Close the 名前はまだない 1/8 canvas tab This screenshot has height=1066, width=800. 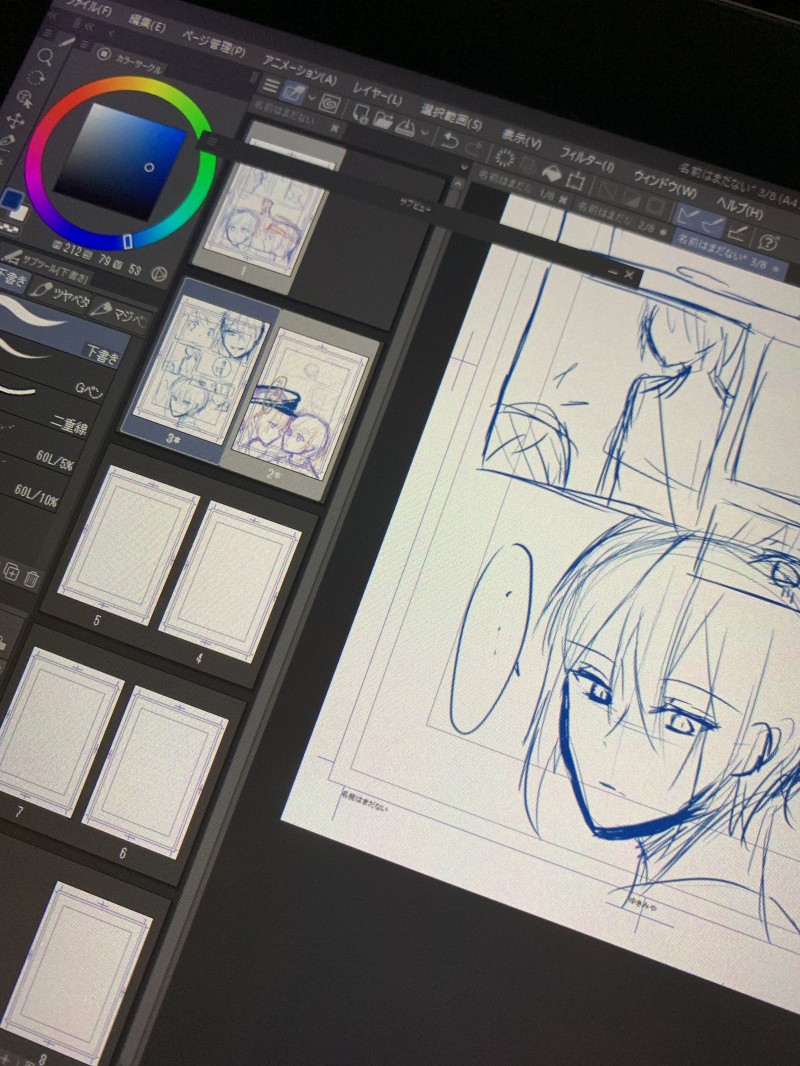point(563,199)
